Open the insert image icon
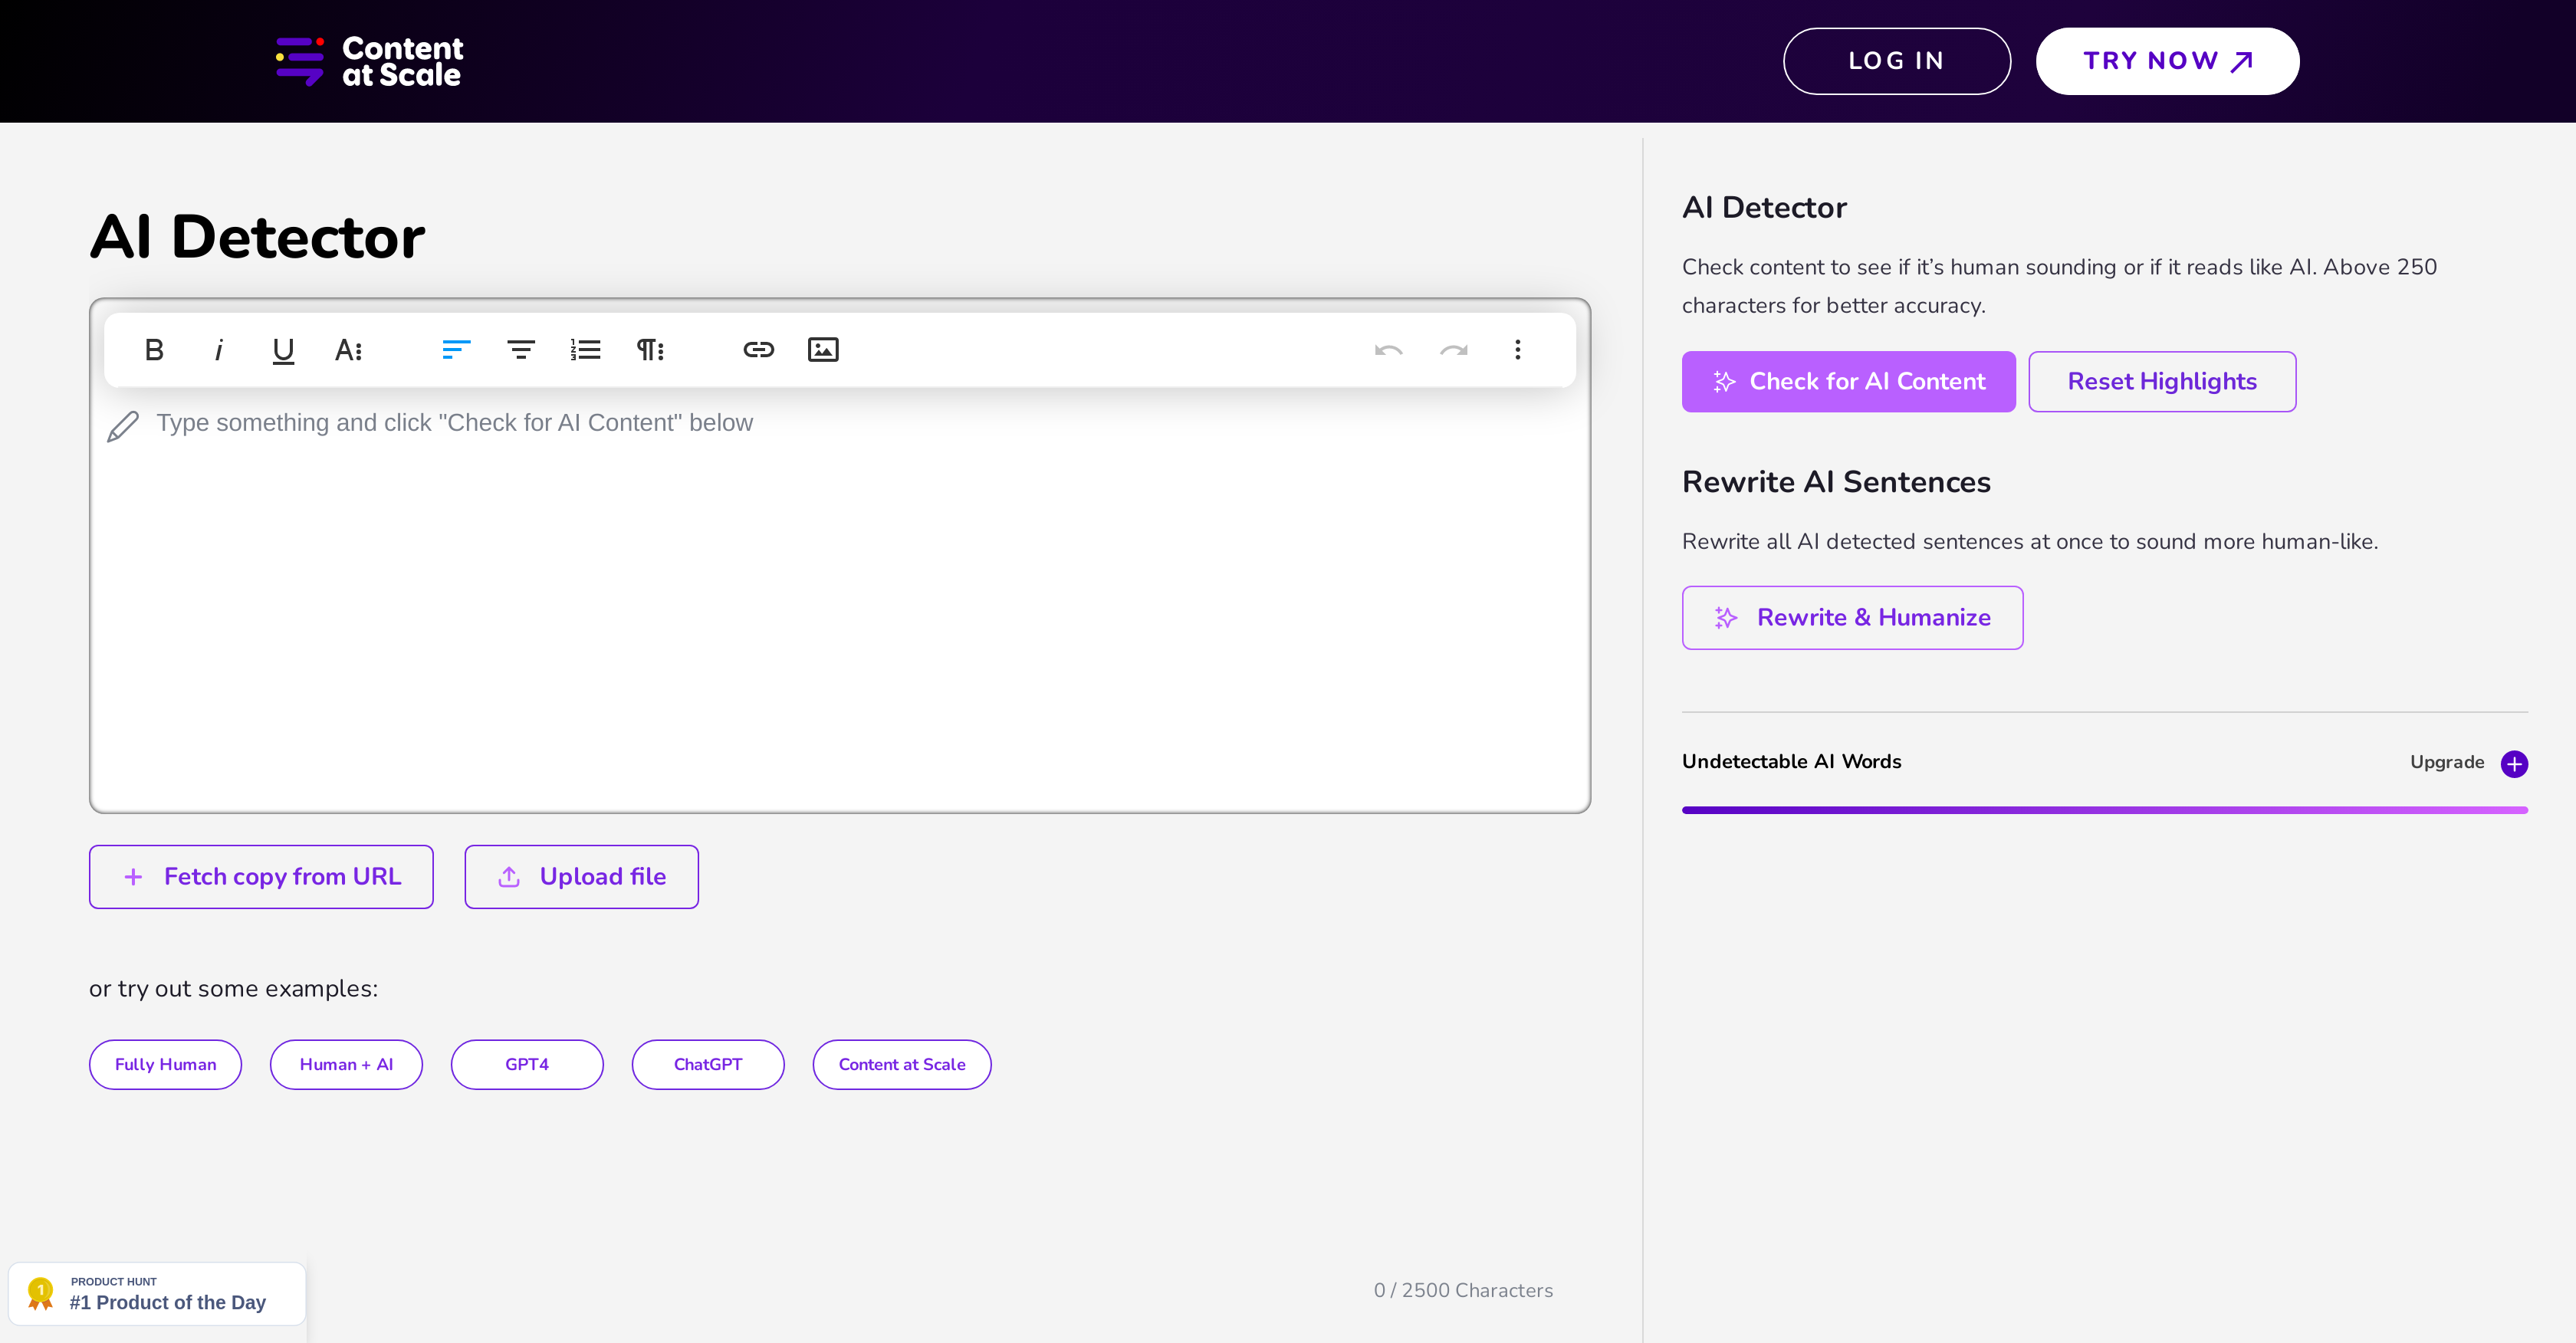 click(823, 349)
